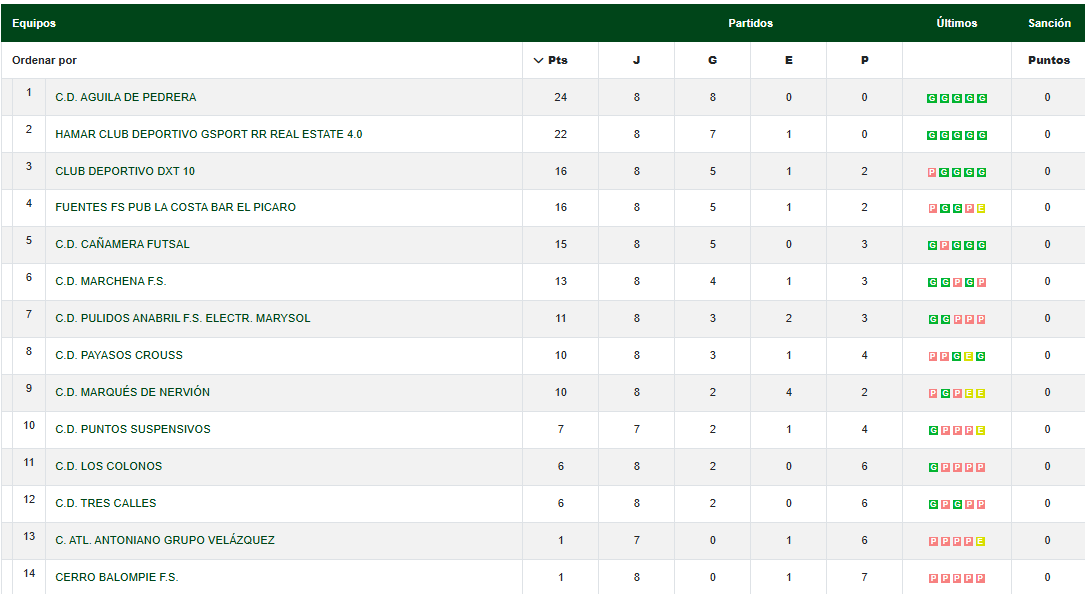
Task: Click the green G badge in C.D. Los Colonos row
Action: [x=932, y=468]
